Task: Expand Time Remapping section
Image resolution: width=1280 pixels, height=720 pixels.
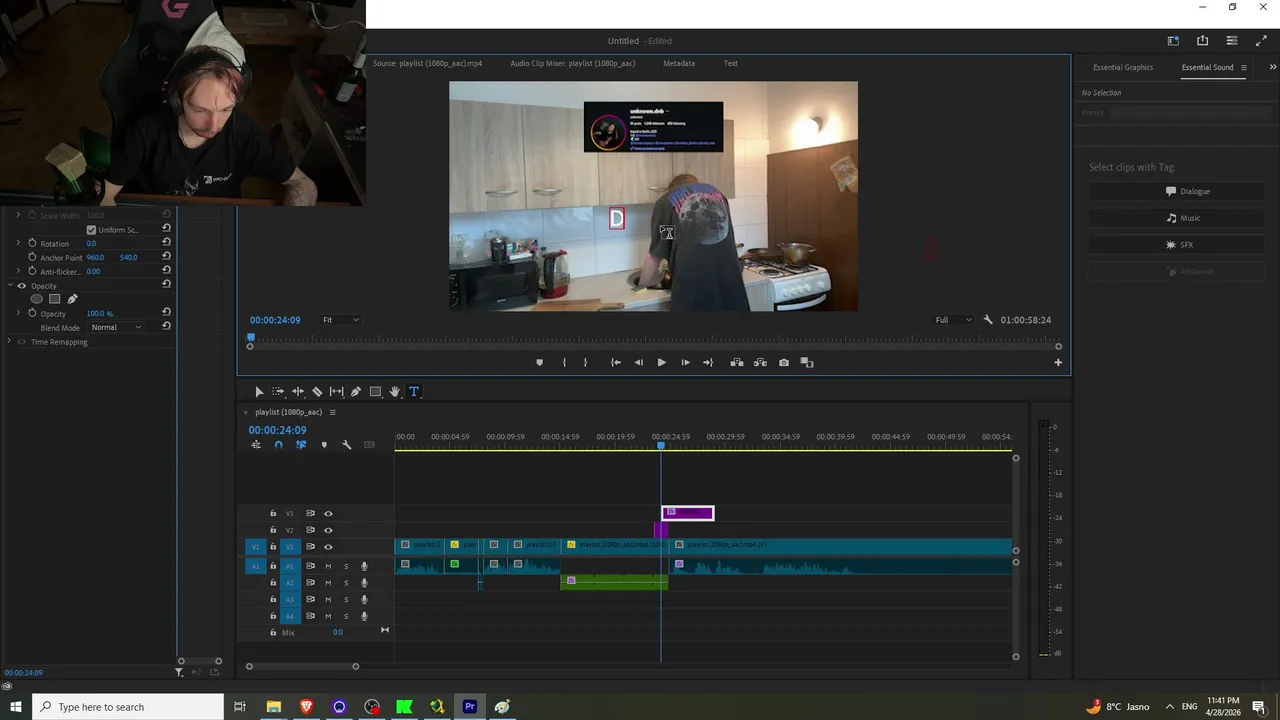Action: [9, 342]
